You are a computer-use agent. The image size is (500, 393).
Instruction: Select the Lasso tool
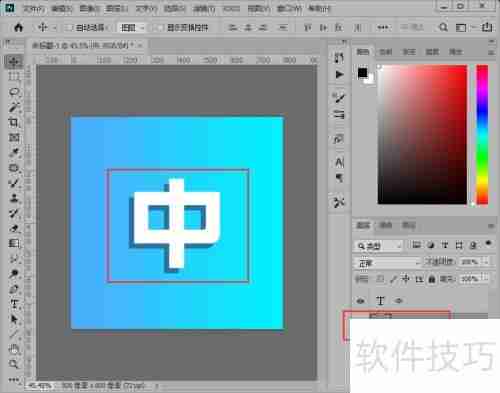tap(14, 92)
